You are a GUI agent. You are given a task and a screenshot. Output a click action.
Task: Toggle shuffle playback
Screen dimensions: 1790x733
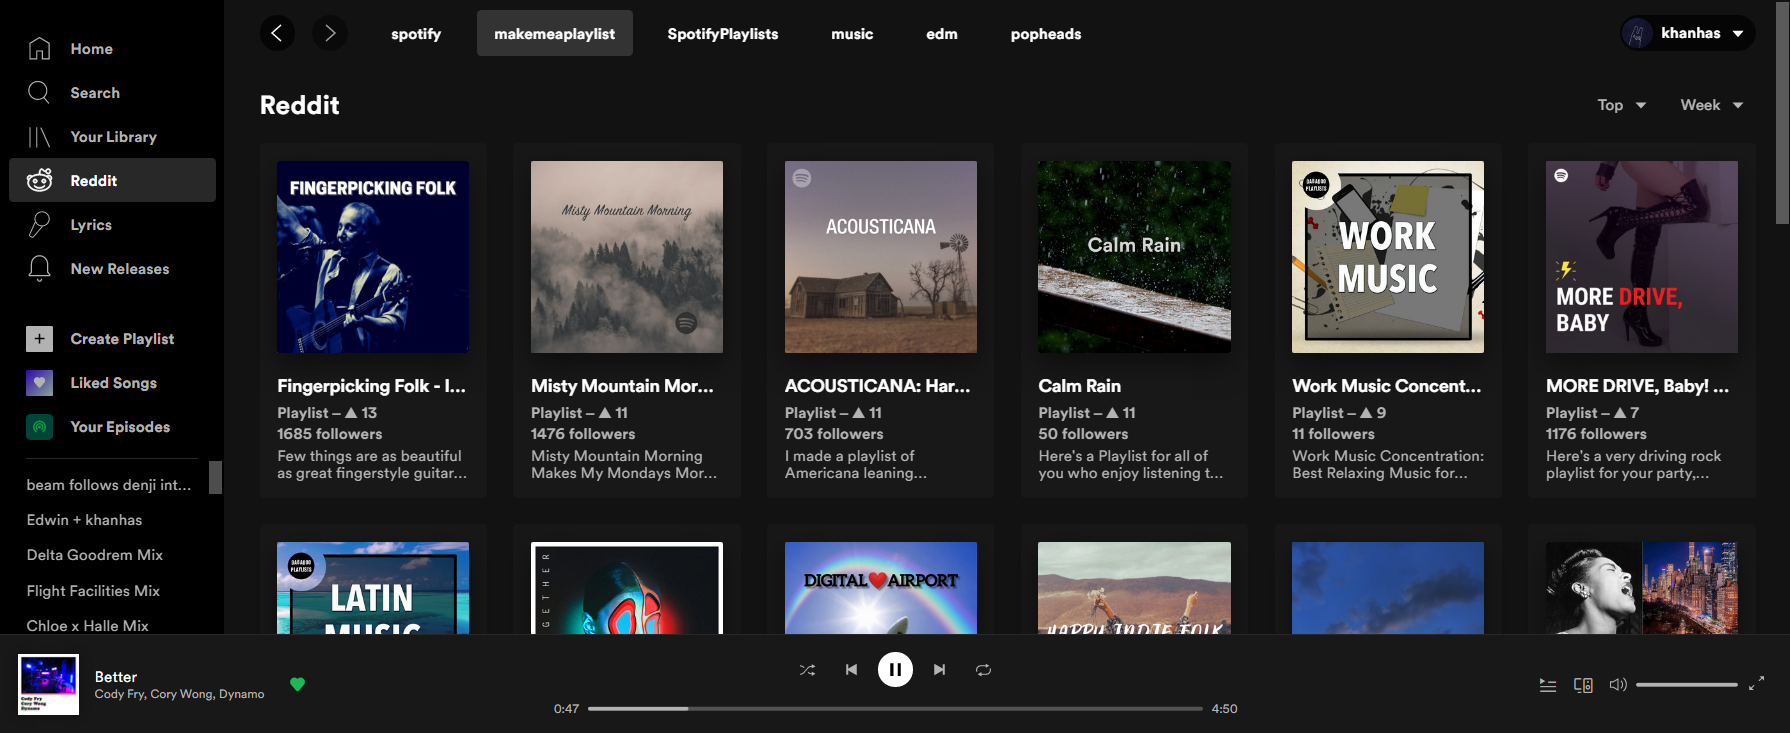(x=807, y=670)
